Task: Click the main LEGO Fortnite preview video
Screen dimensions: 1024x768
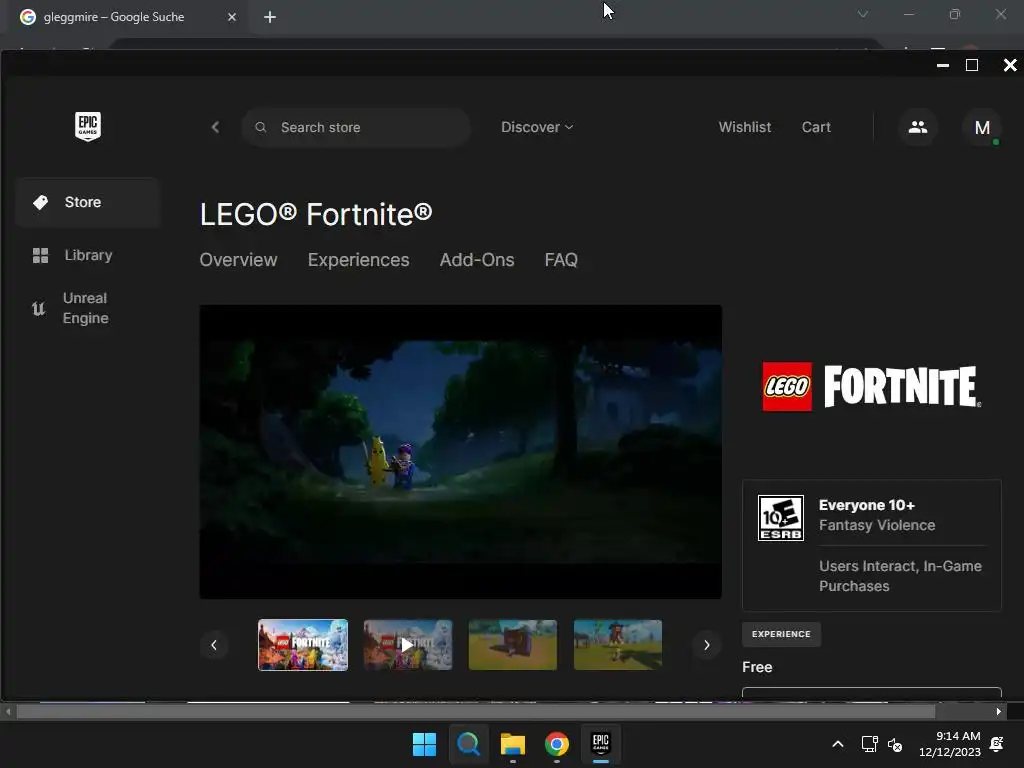Action: click(460, 452)
